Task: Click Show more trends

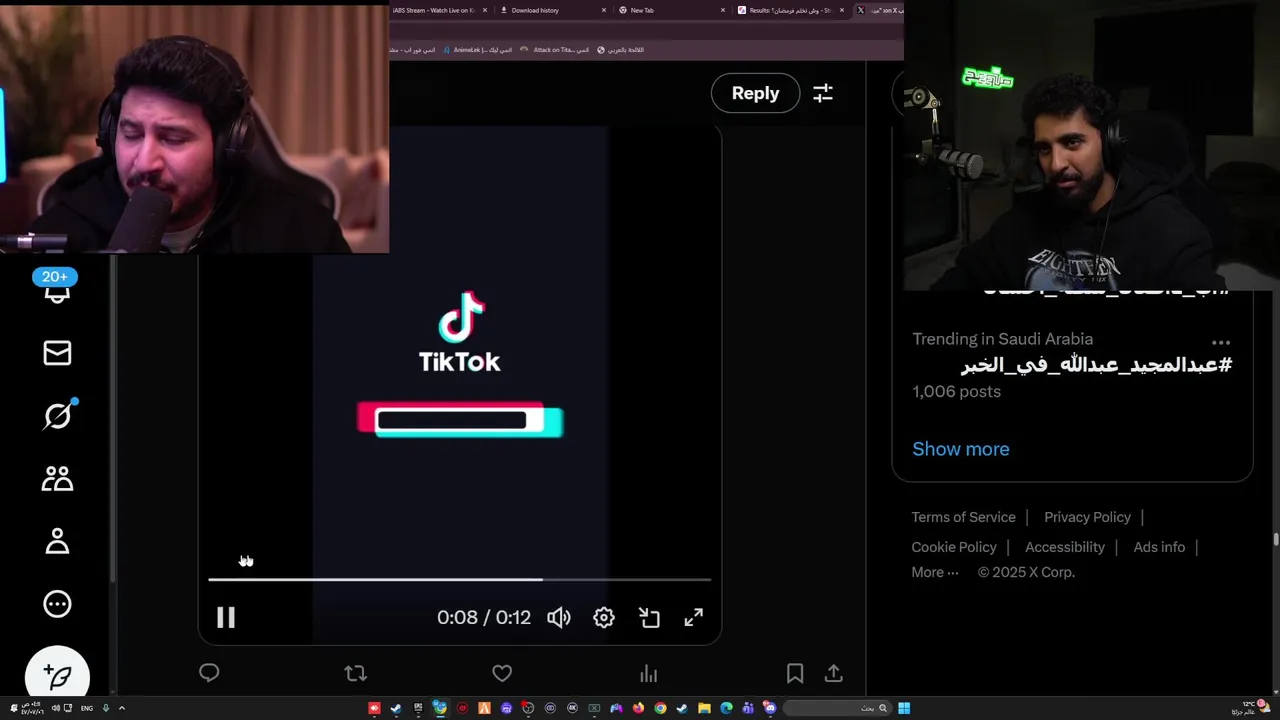Action: point(961,449)
